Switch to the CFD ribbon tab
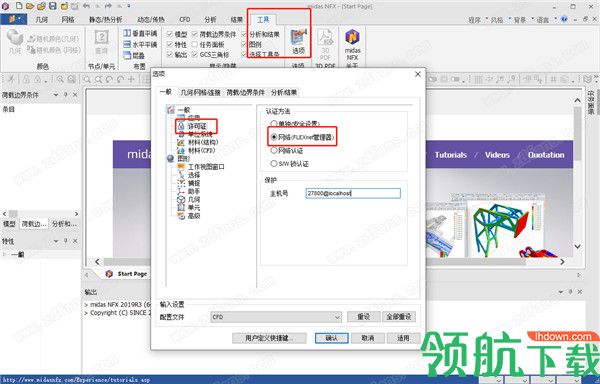The height and width of the screenshot is (384, 600). pos(185,20)
